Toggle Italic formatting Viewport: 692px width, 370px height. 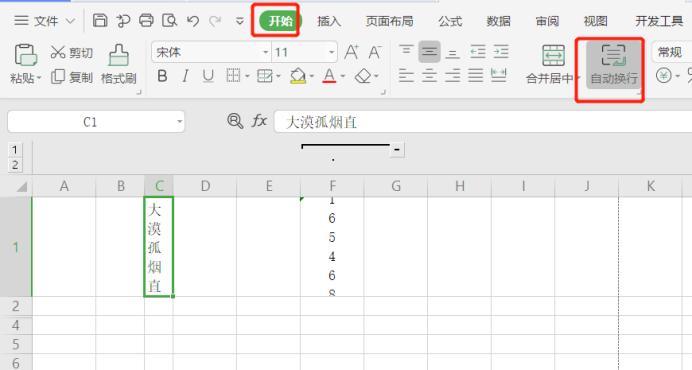coord(185,76)
